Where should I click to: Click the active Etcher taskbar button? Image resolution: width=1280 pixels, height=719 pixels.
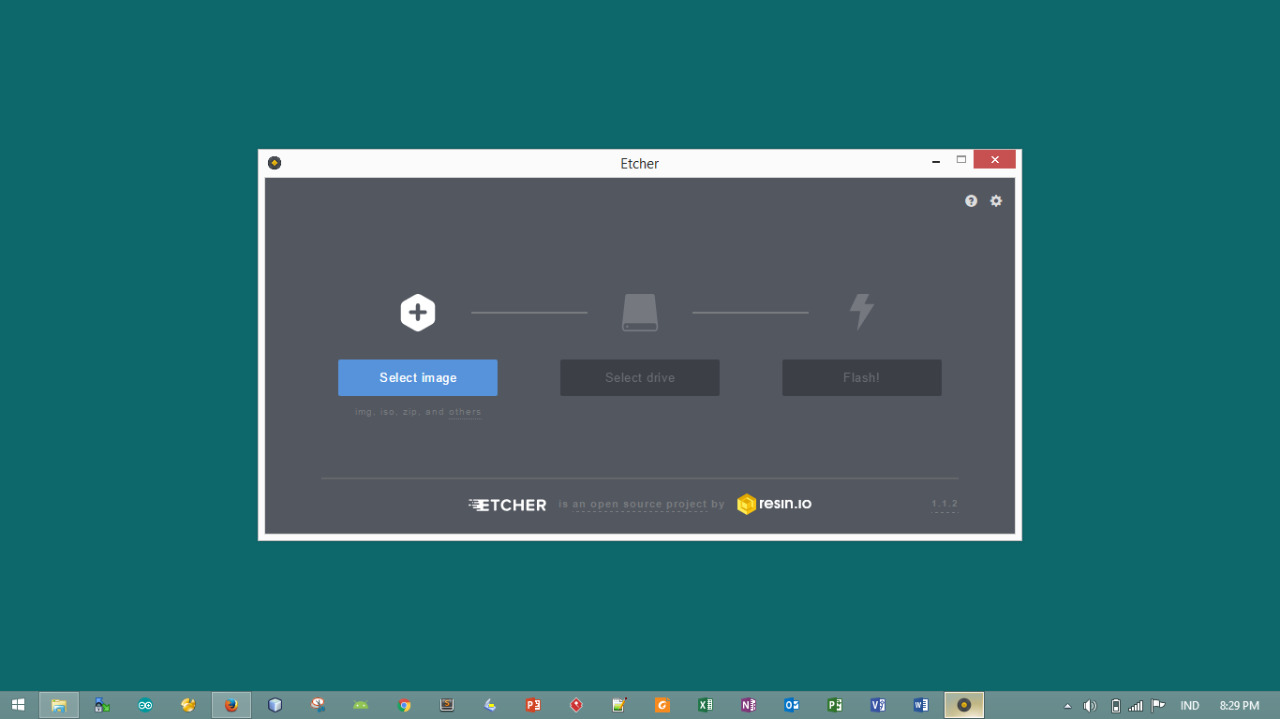(964, 705)
